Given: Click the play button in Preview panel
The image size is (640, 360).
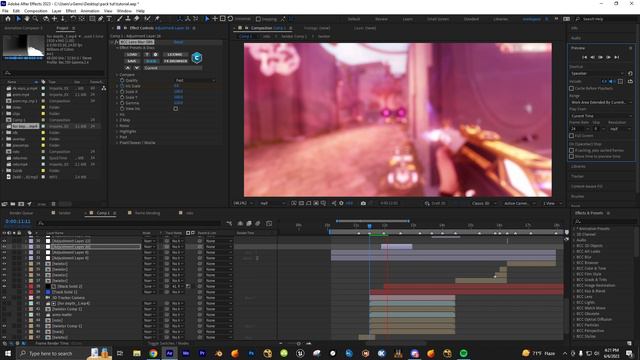Looking at the screenshot, I should point(600,58).
